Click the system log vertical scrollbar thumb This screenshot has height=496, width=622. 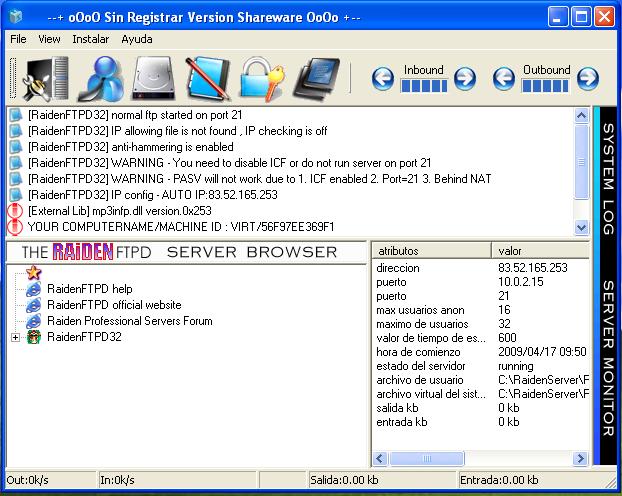tap(582, 161)
